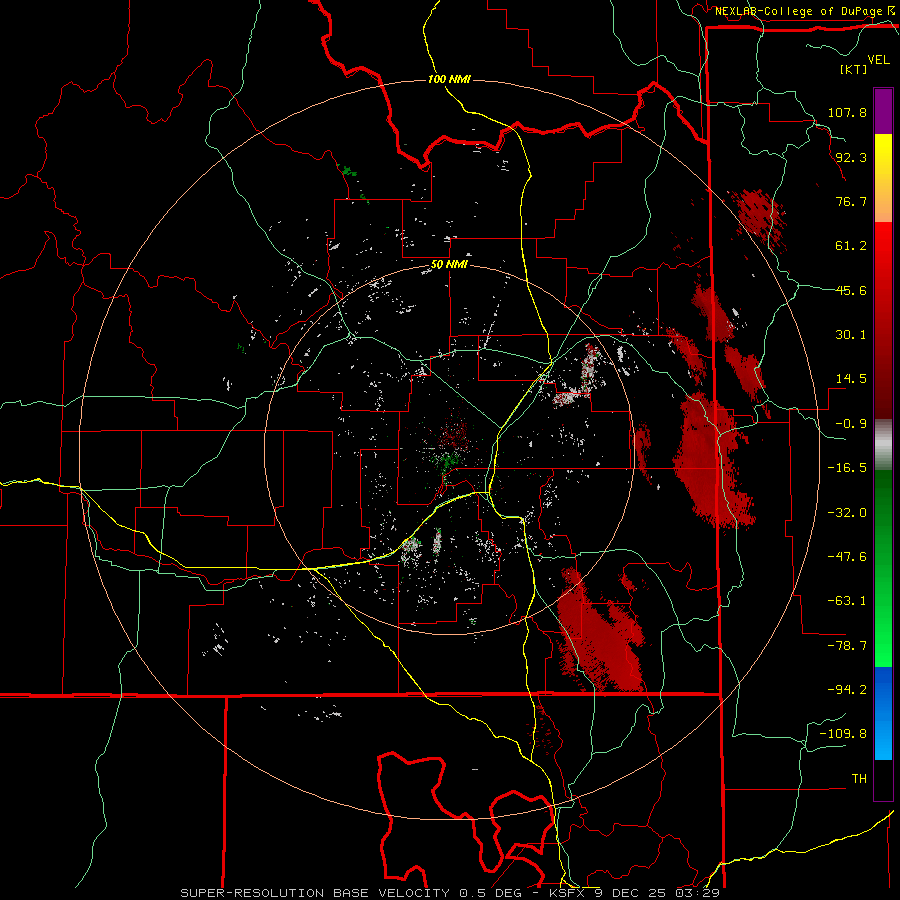Screen dimensions: 900x900
Task: Click the VEL legend title
Action: (x=878, y=60)
